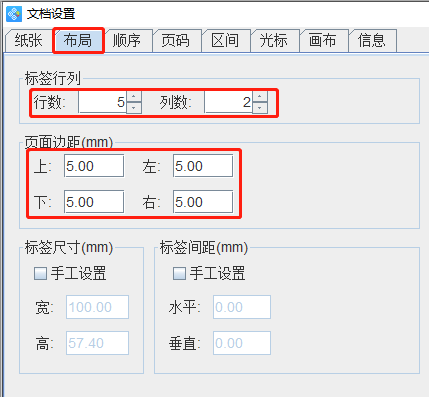The image size is (429, 397).
Task: Click the 右 page margin field
Action: click(203, 202)
